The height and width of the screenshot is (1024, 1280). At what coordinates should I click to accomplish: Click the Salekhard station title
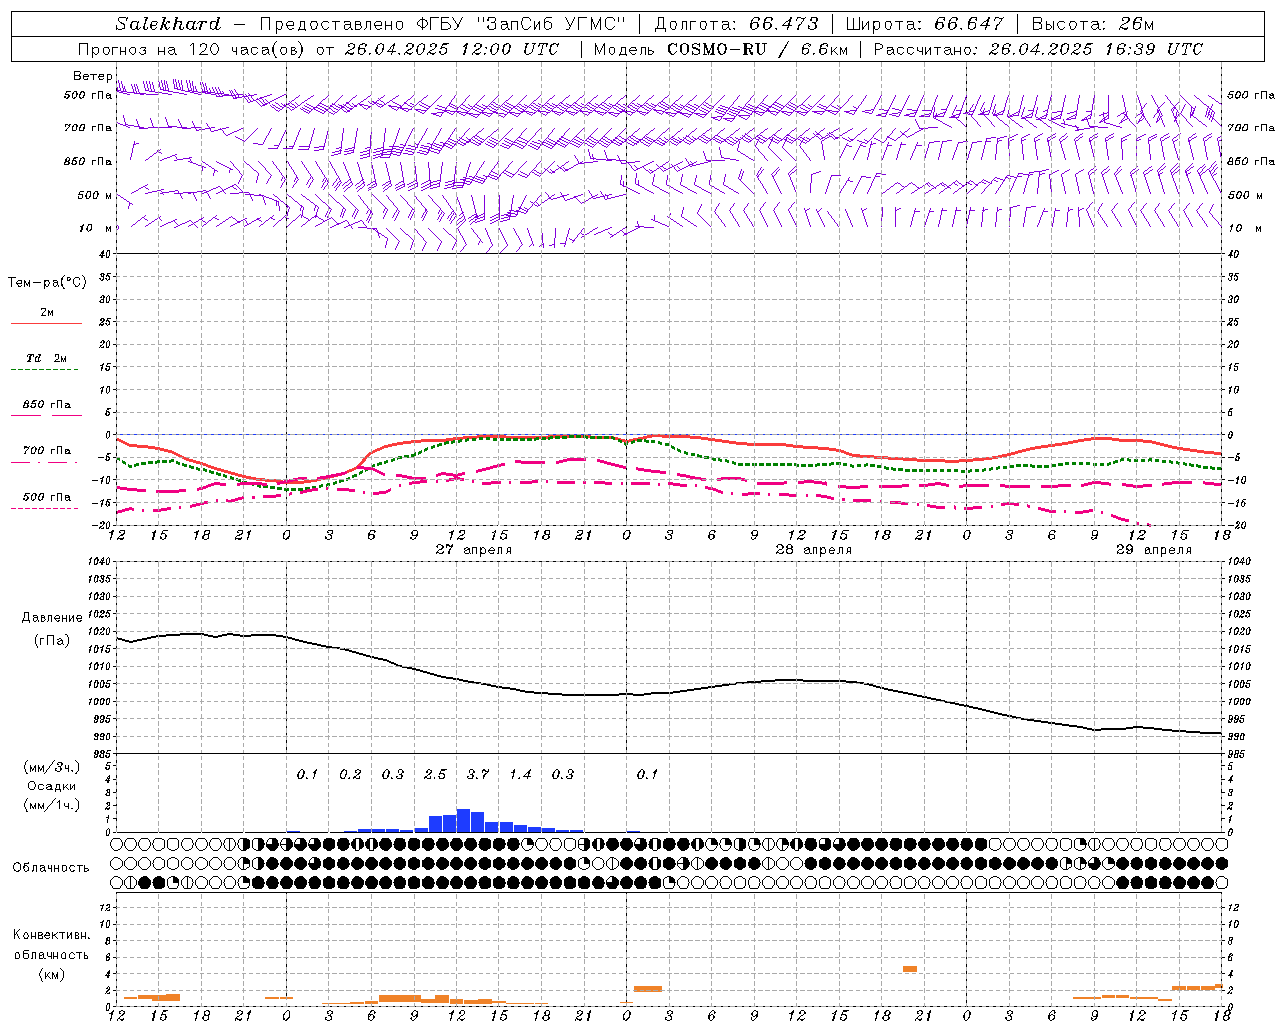pos(168,24)
